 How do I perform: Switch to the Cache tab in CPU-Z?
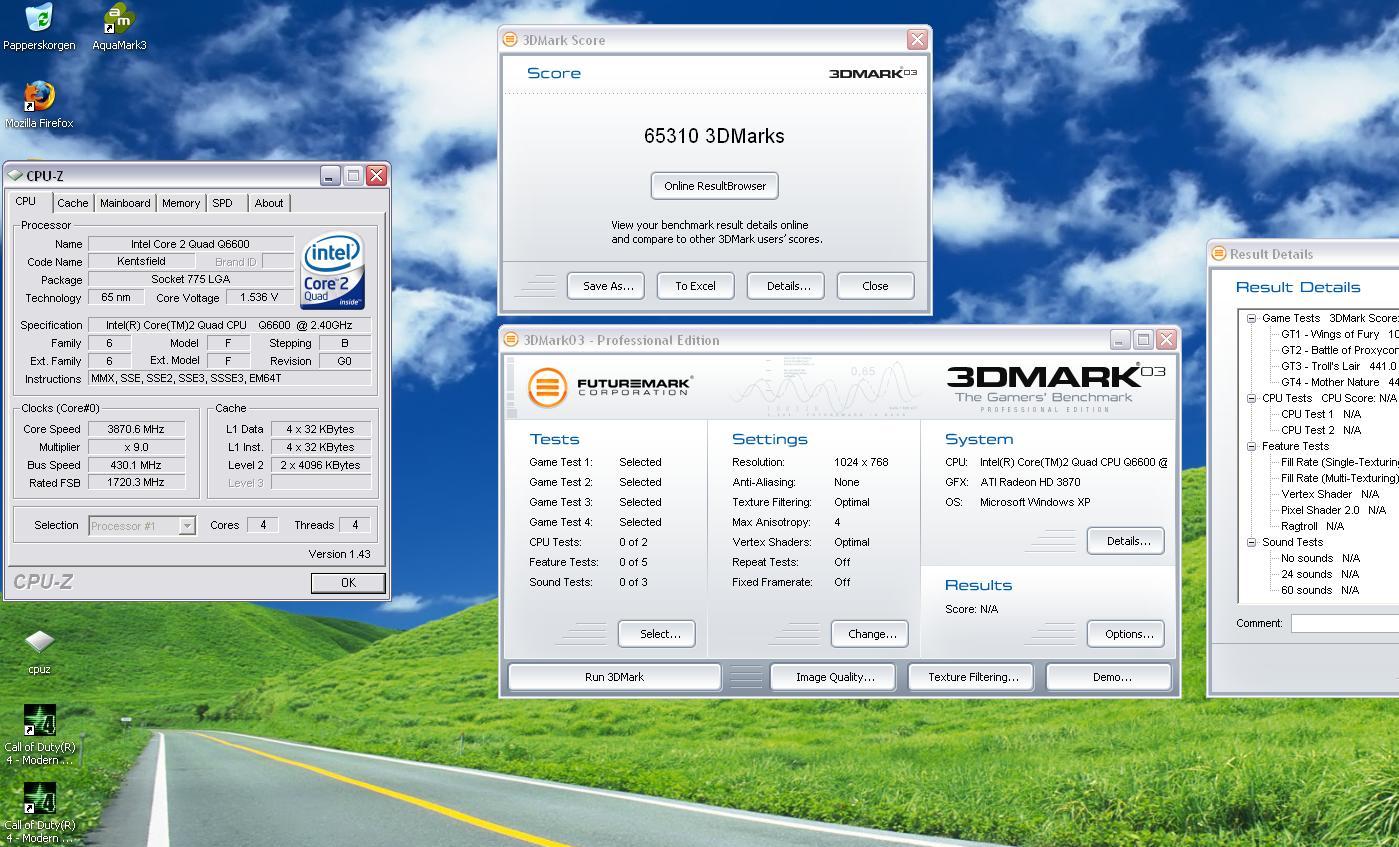tap(72, 203)
